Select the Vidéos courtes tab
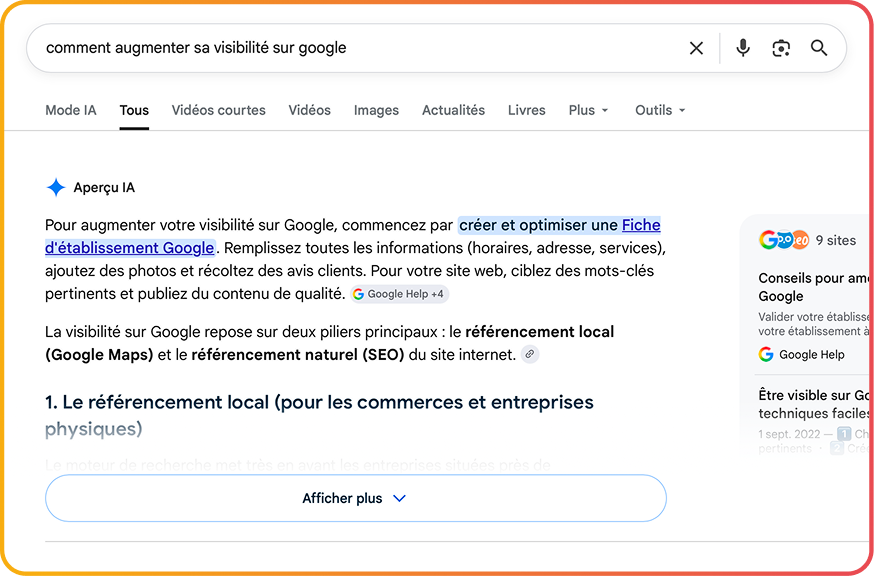The width and height of the screenshot is (874, 576). pyautogui.click(x=218, y=110)
